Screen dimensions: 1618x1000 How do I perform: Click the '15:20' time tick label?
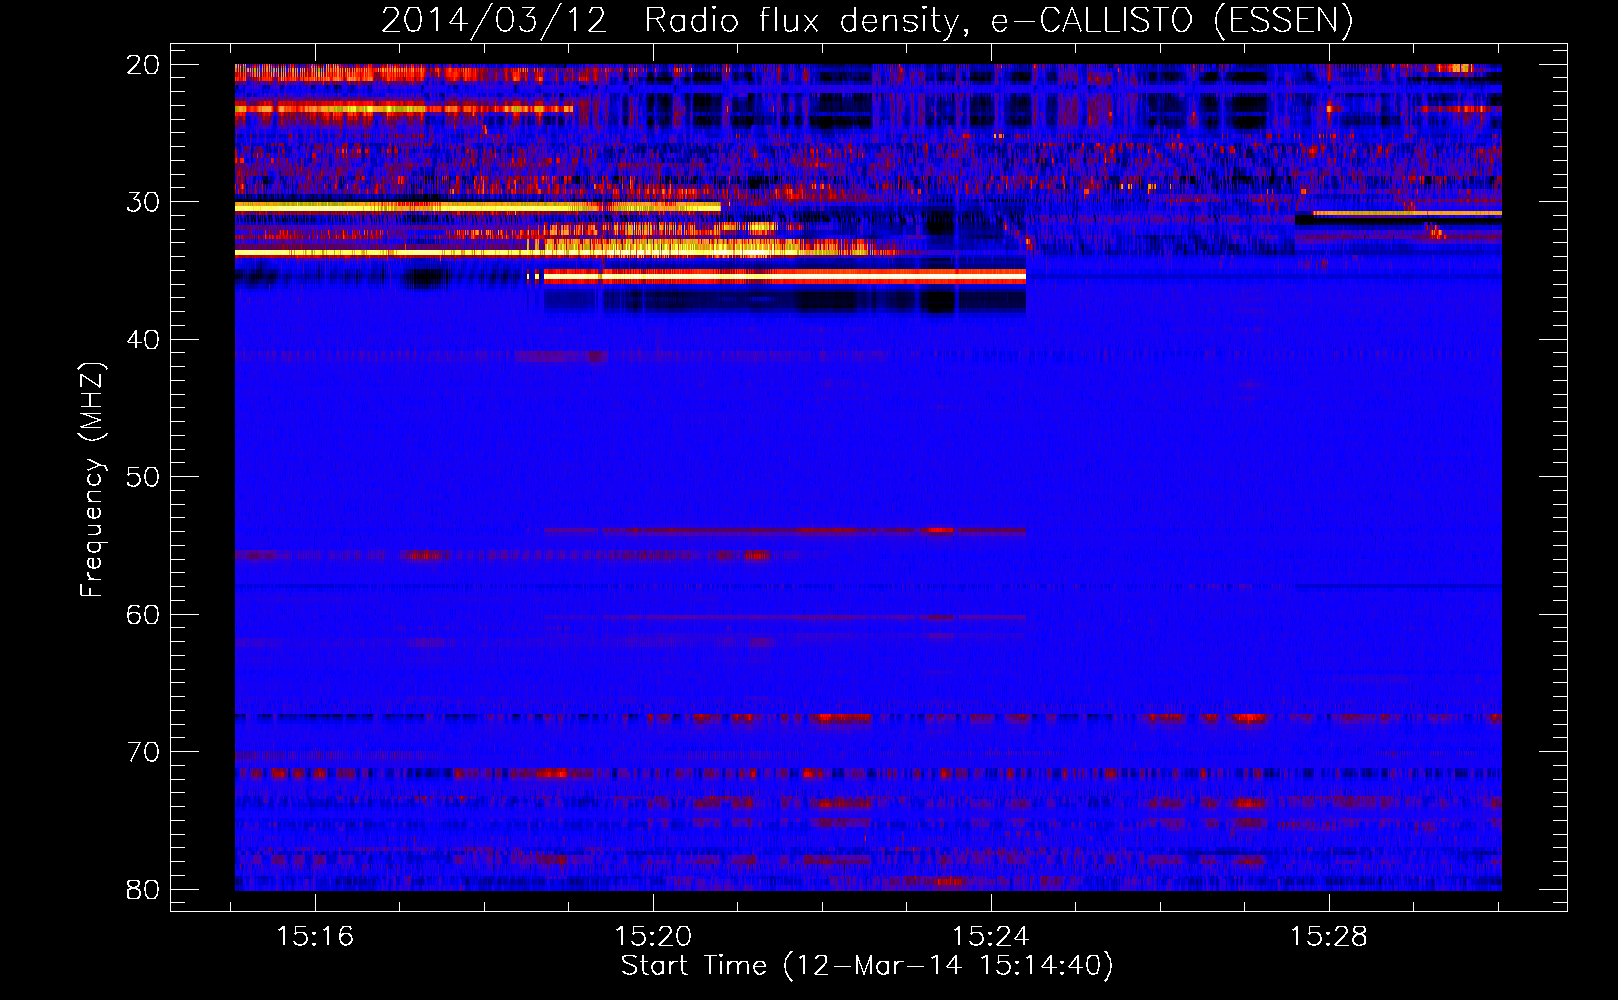(x=653, y=937)
